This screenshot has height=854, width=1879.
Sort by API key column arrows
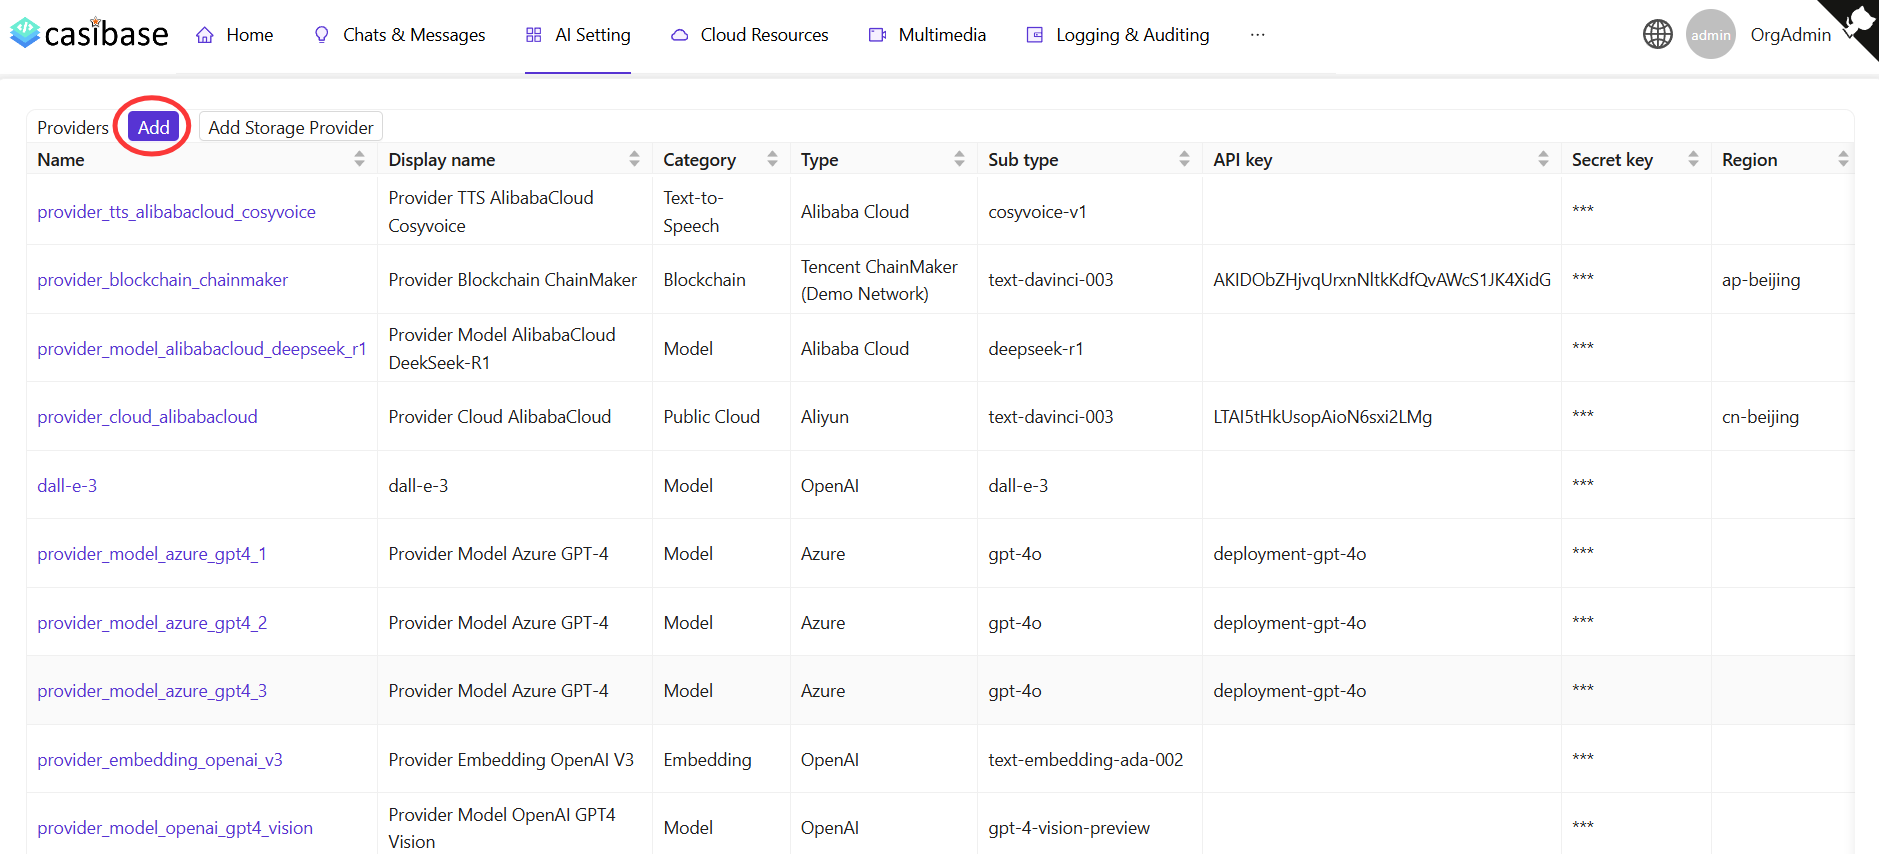pos(1543,159)
